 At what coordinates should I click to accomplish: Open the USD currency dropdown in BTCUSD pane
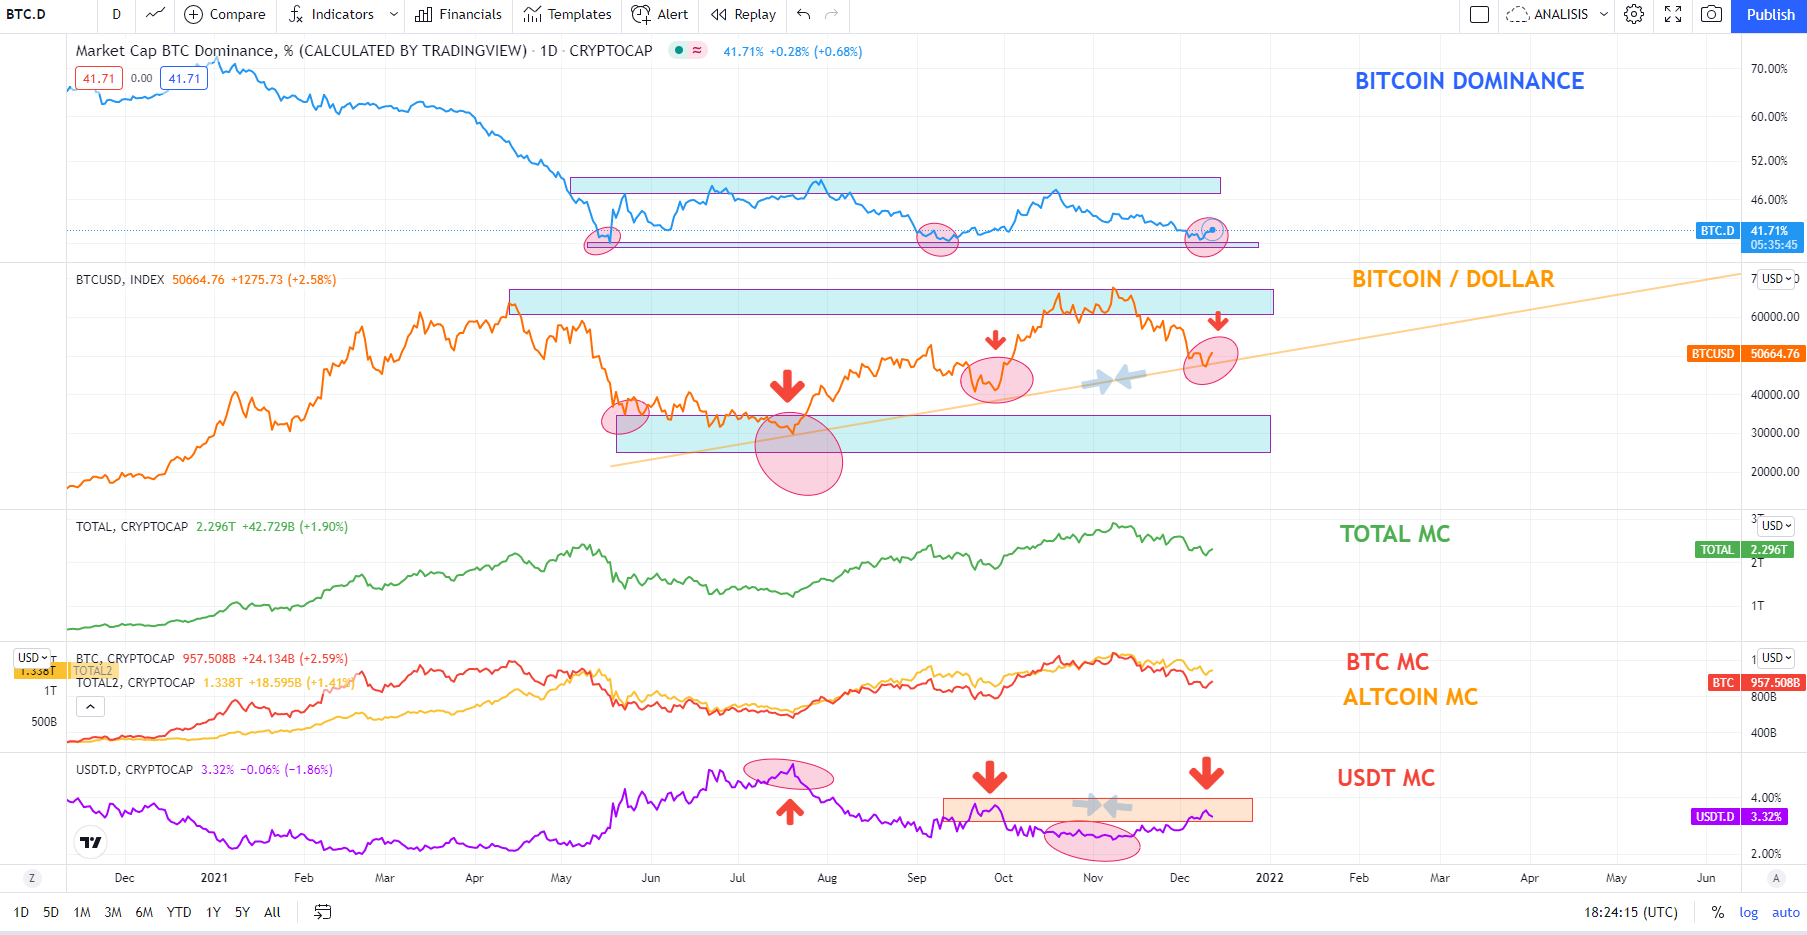[x=1777, y=279]
